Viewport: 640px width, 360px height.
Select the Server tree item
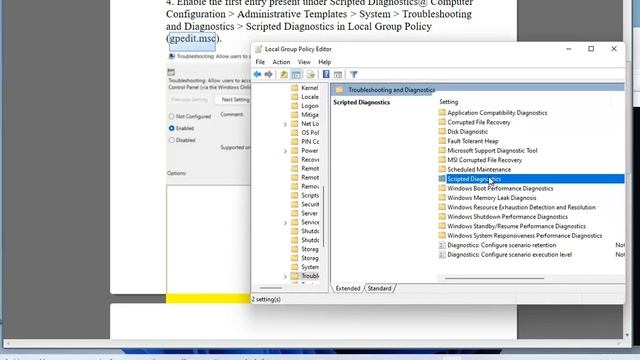(309, 213)
